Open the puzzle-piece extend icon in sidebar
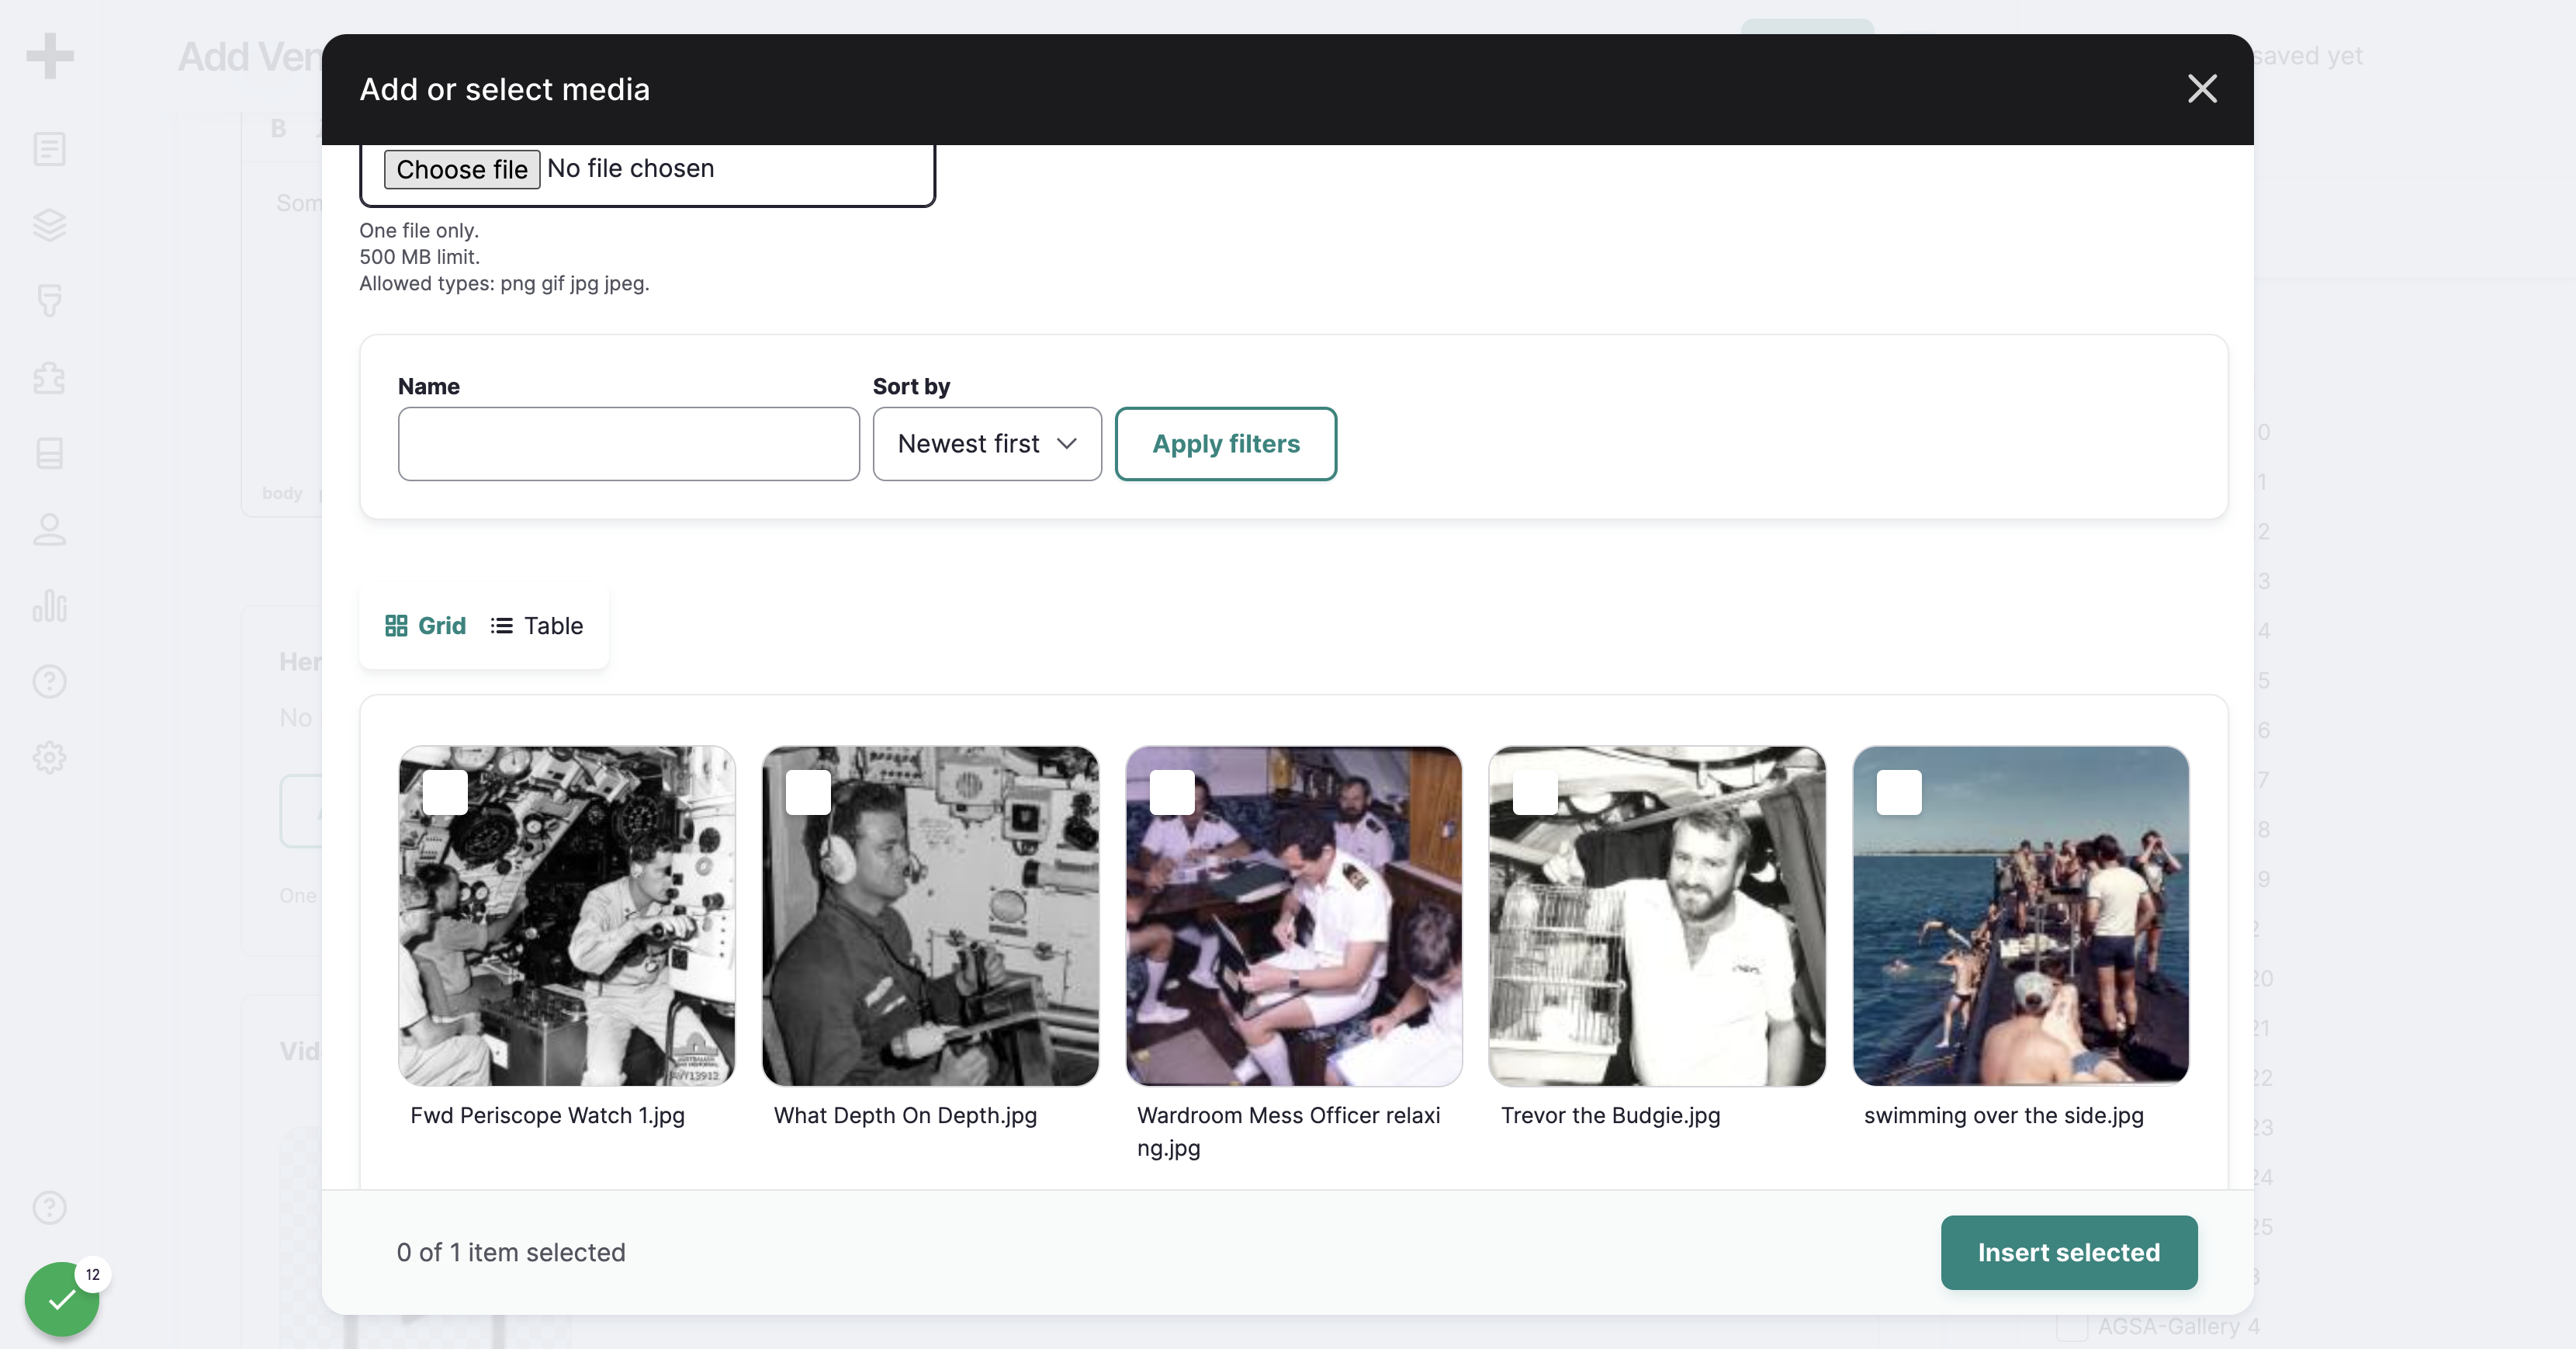Screen dimensions: 2576x1349 click(x=50, y=377)
